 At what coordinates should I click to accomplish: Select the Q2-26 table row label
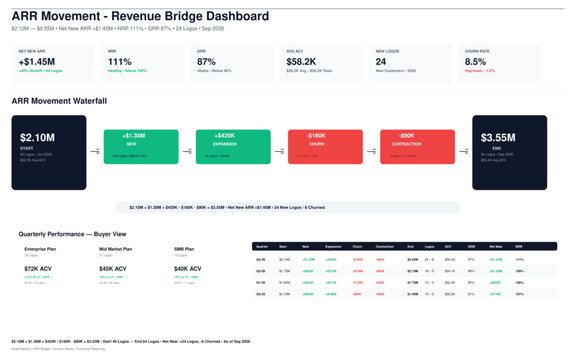click(x=260, y=271)
